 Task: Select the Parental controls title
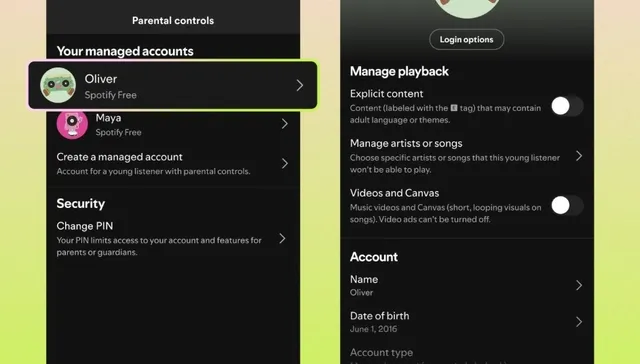(x=173, y=20)
